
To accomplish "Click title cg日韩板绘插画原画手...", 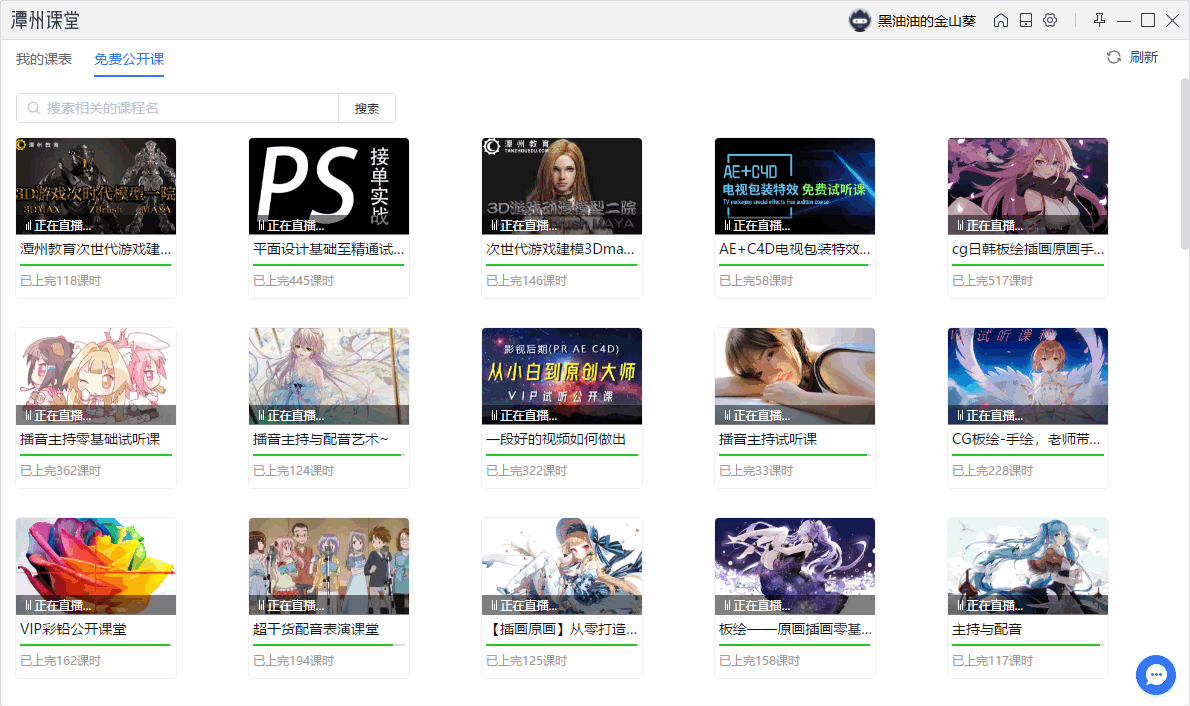I will (1028, 249).
